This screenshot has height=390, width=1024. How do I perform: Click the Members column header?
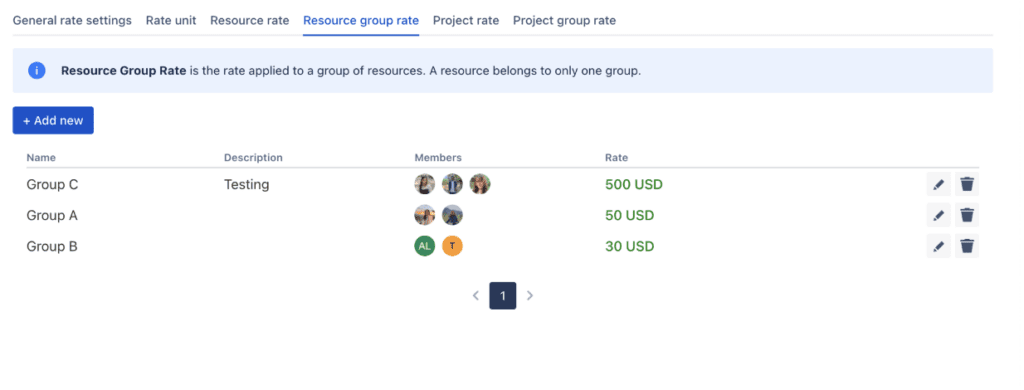coord(438,157)
